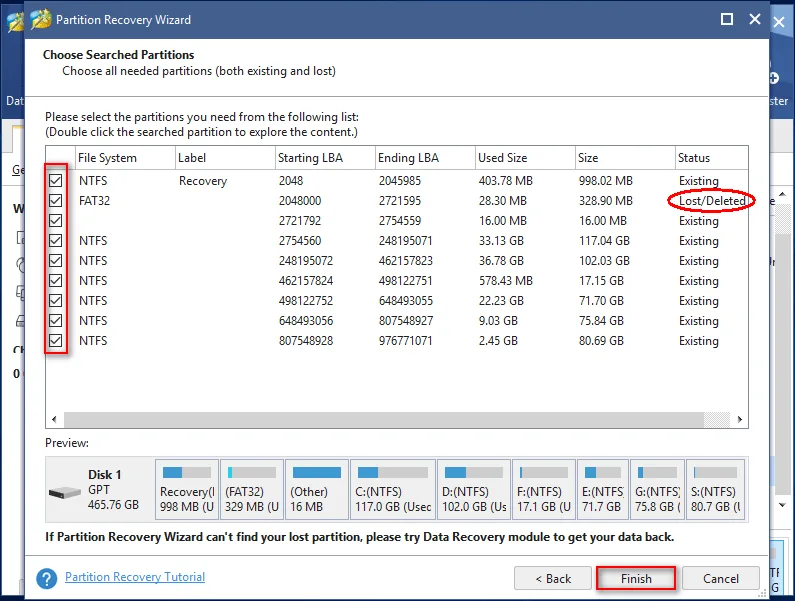
Task: Sort by Label column header
Action: coord(225,158)
